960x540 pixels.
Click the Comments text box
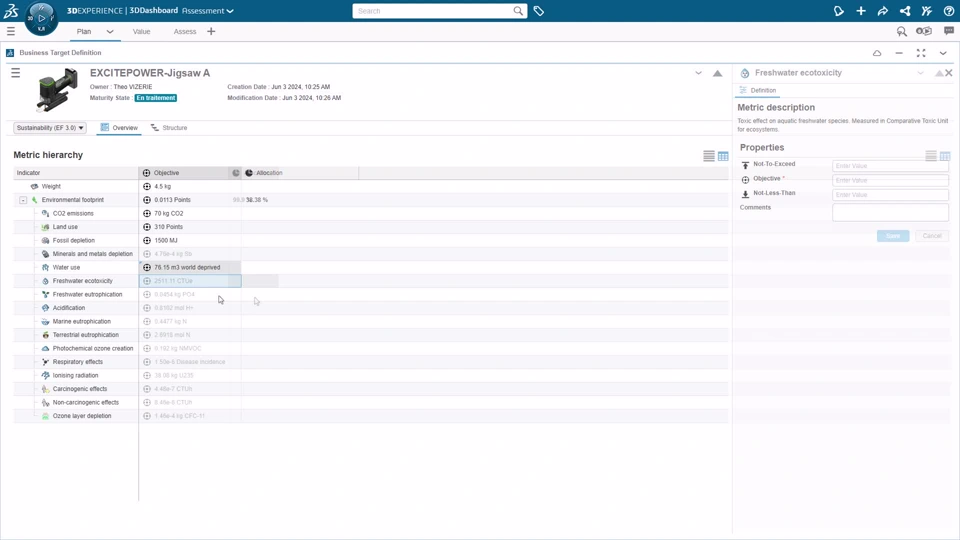[890, 212]
